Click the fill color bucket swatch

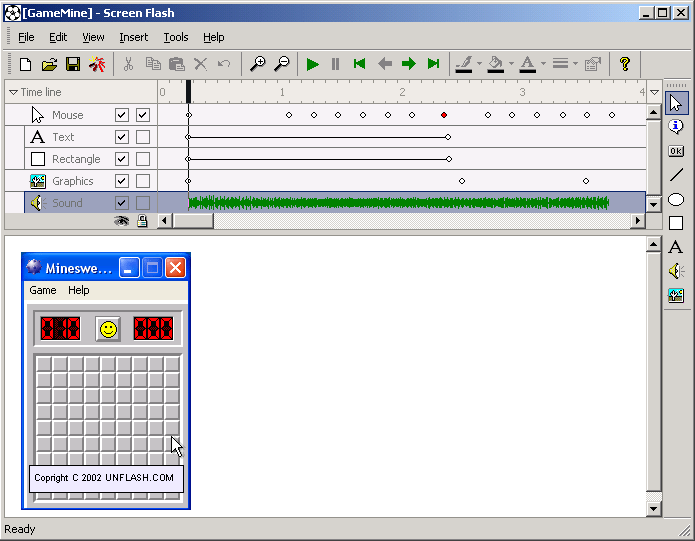click(496, 64)
